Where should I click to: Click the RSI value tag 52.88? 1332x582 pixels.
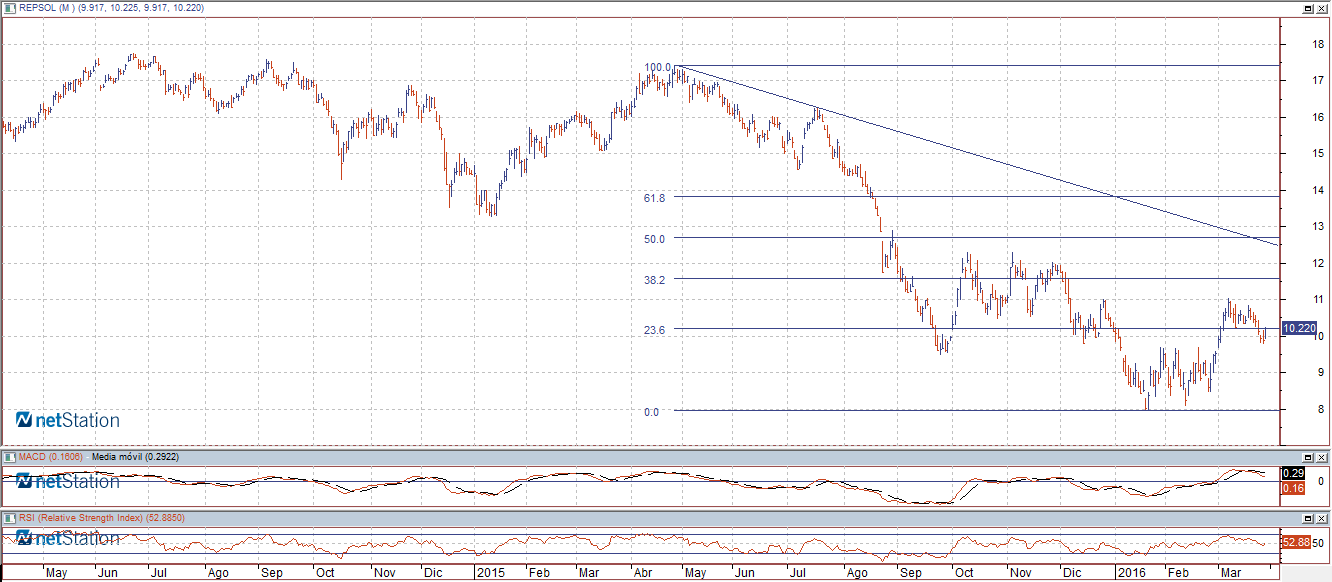[x=1296, y=542]
